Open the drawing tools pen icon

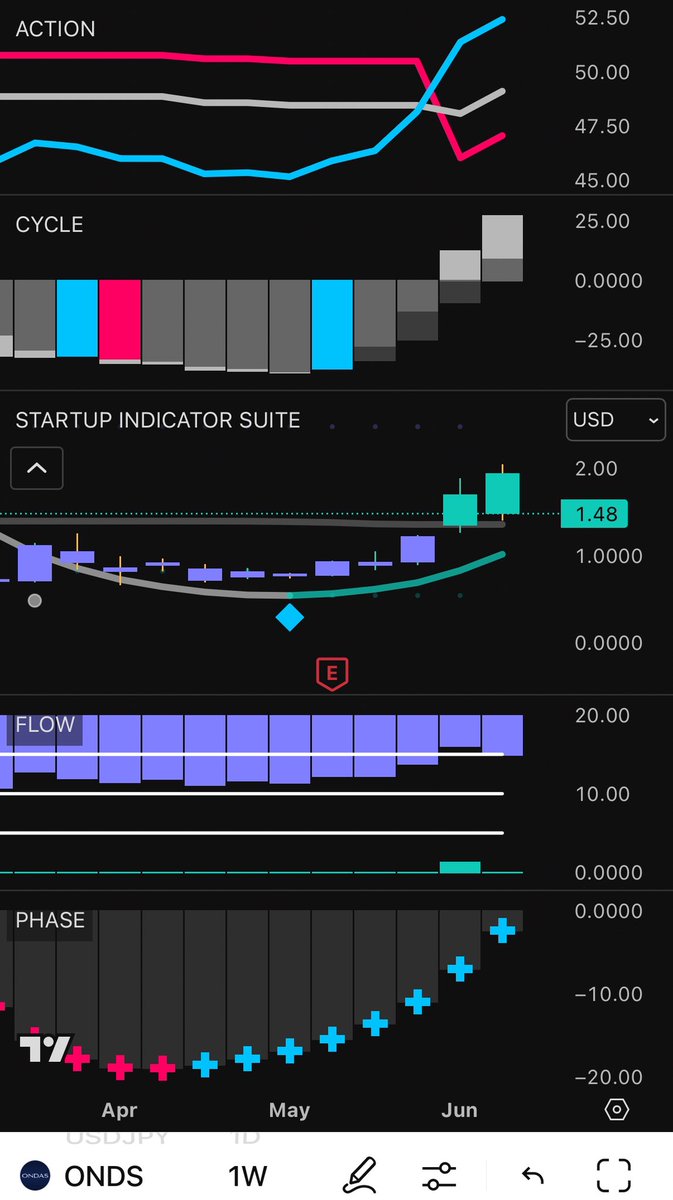[359, 1175]
